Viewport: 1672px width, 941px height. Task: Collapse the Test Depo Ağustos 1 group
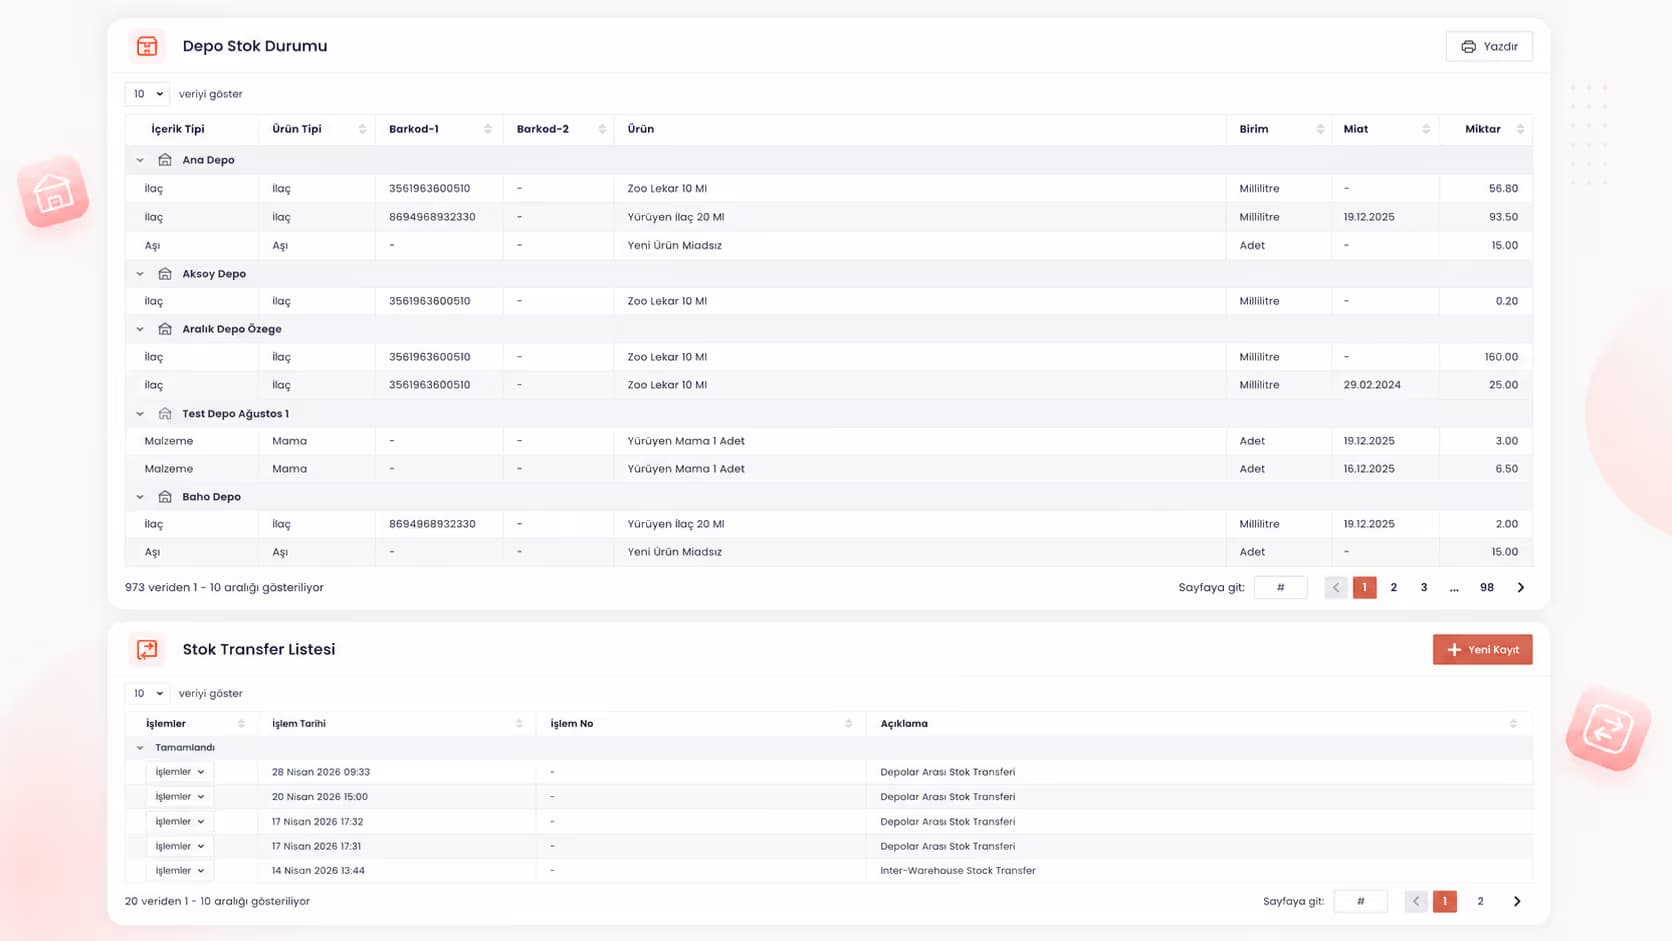pyautogui.click(x=140, y=414)
